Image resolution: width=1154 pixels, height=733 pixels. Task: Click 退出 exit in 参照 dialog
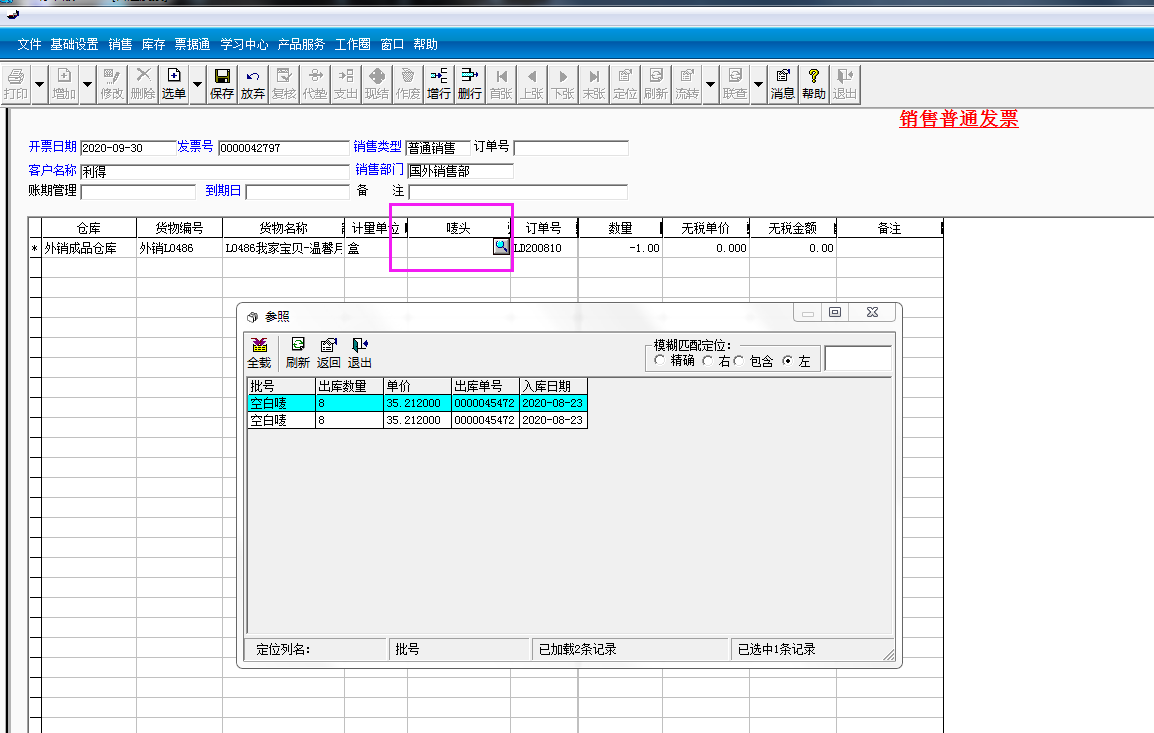click(359, 353)
